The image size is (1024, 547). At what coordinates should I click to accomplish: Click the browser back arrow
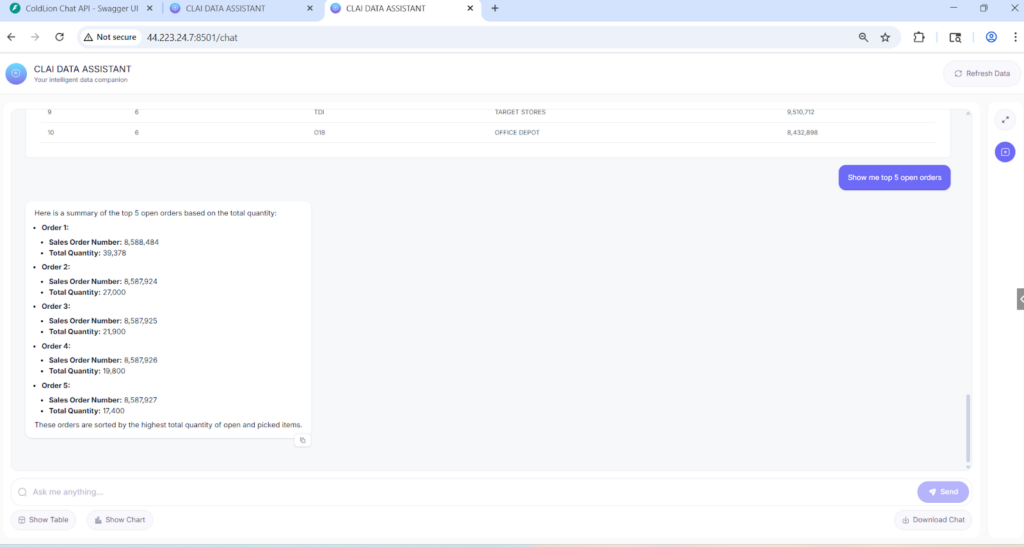pyautogui.click(x=12, y=37)
